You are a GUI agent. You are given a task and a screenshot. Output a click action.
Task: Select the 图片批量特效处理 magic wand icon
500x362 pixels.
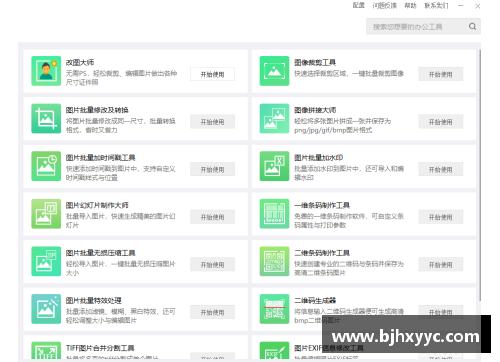tap(46, 309)
